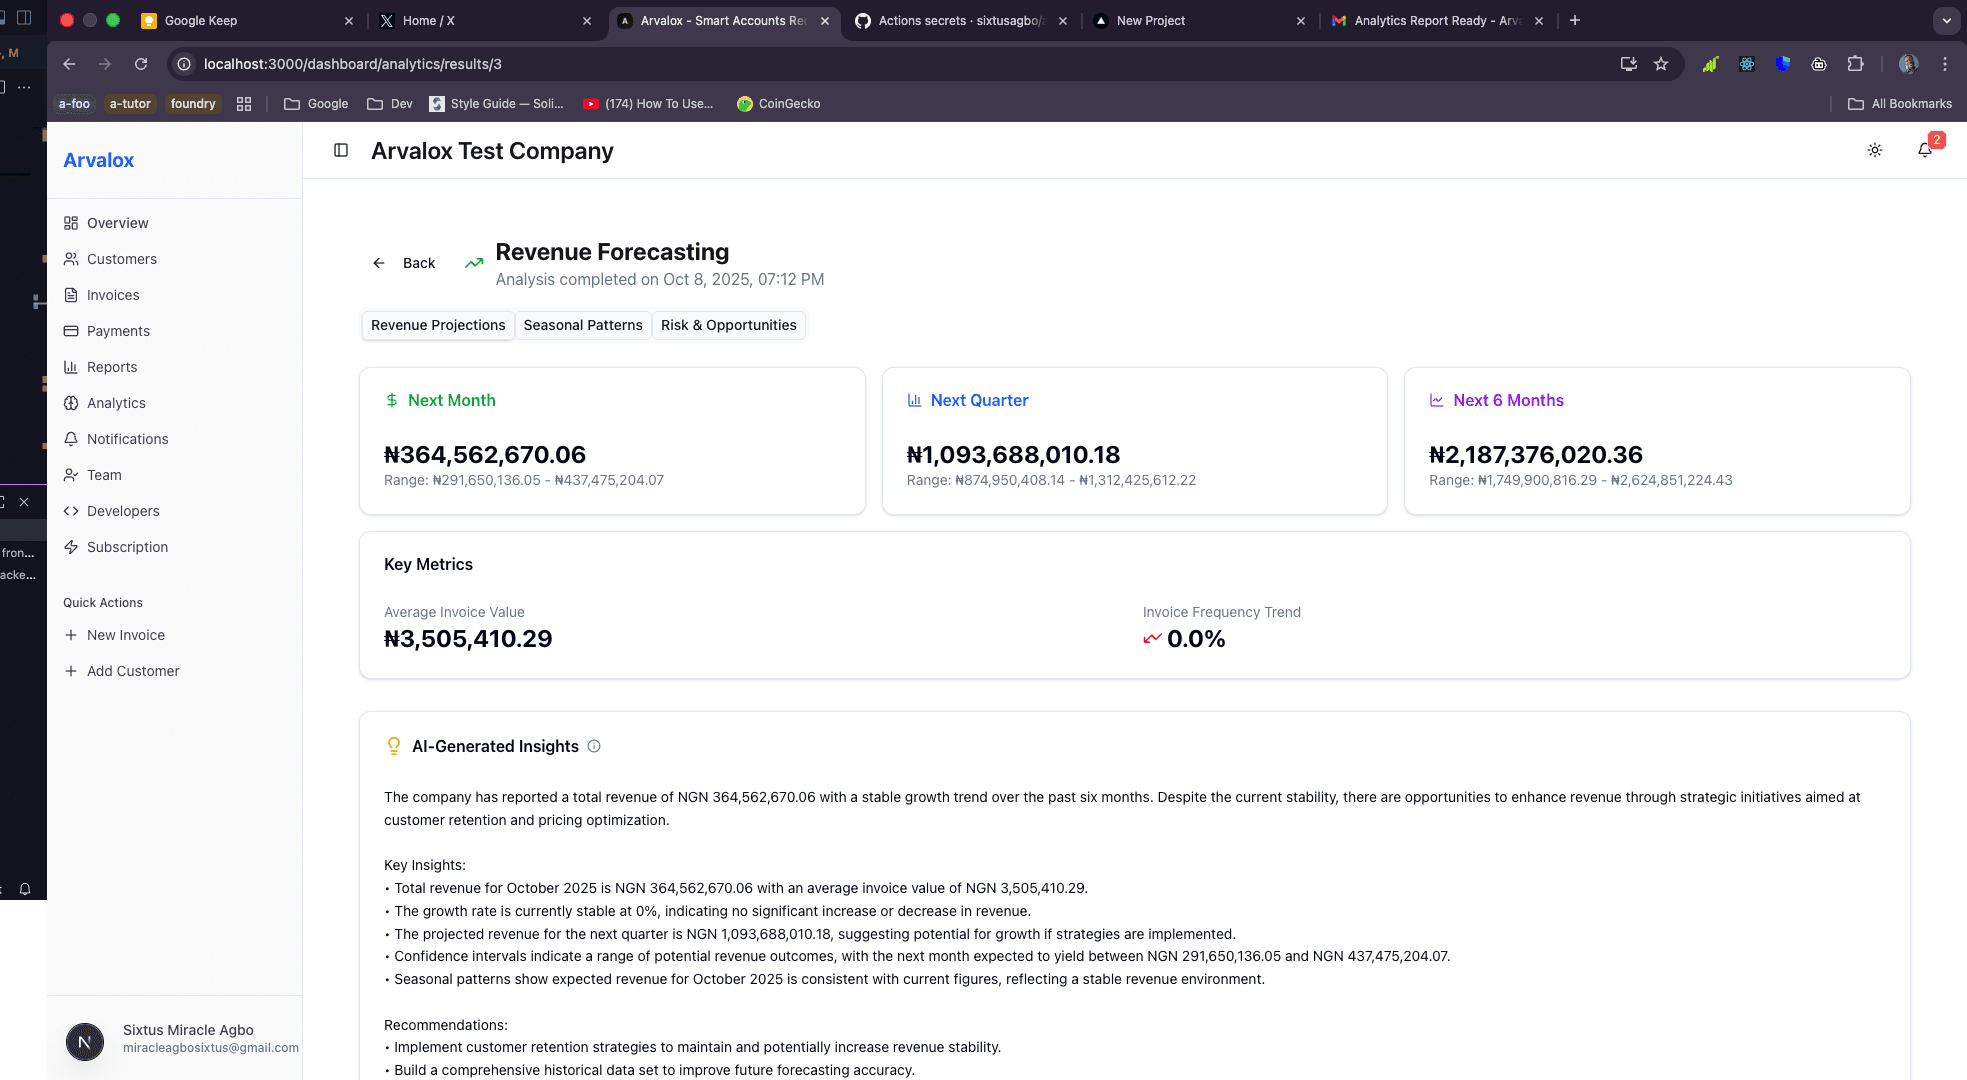Image resolution: width=1967 pixels, height=1080 pixels.
Task: Click the green trending-up icon by Revenue Forecasting
Action: (x=474, y=263)
